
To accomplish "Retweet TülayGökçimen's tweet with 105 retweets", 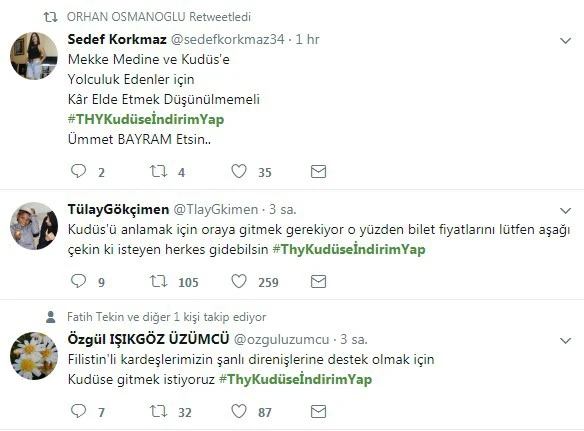I will tap(158, 281).
